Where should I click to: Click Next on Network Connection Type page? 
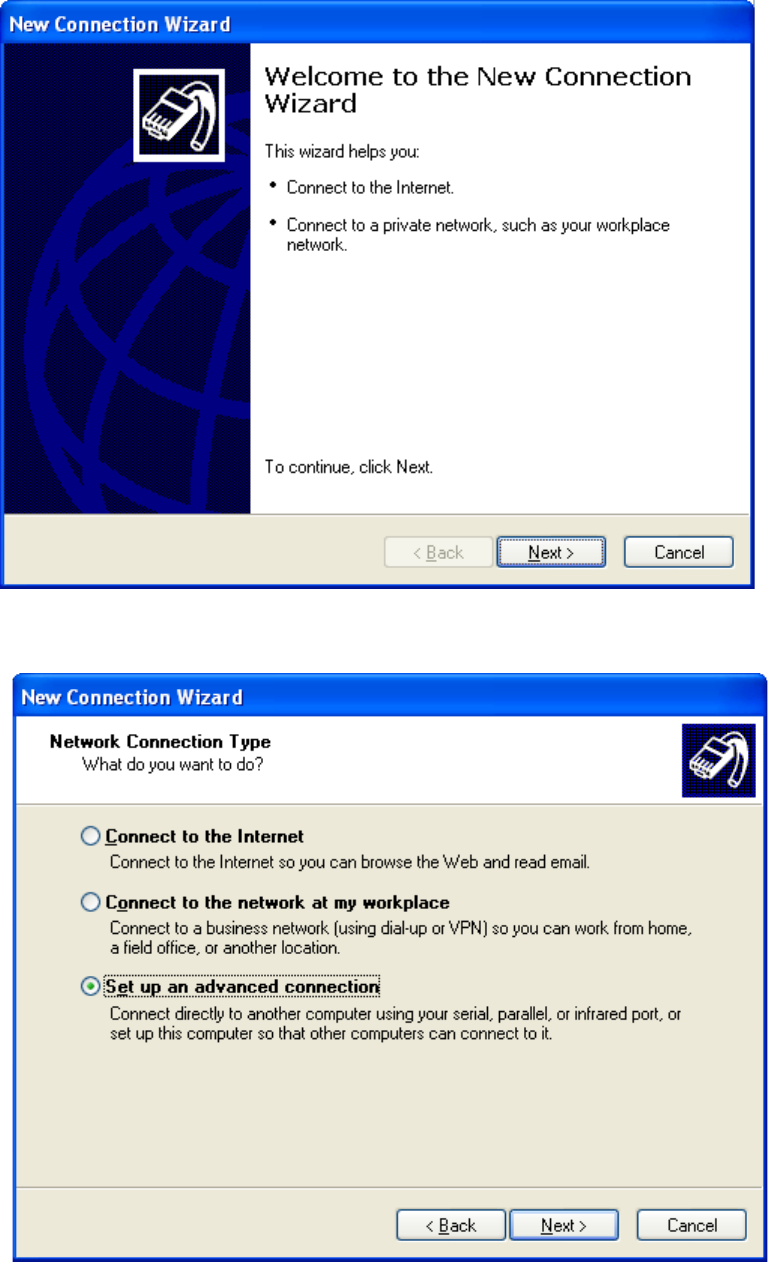tap(564, 1225)
